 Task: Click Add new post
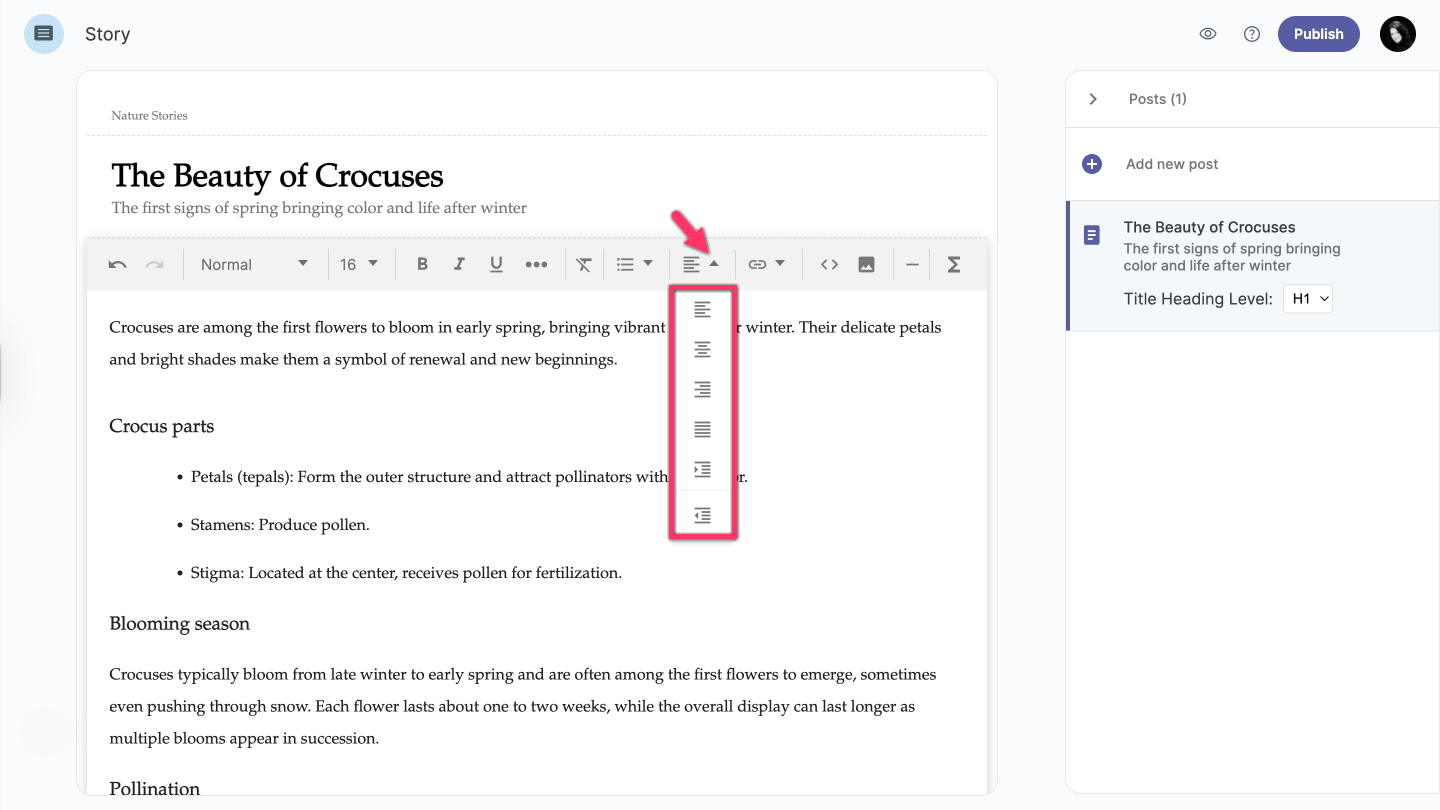[1171, 164]
